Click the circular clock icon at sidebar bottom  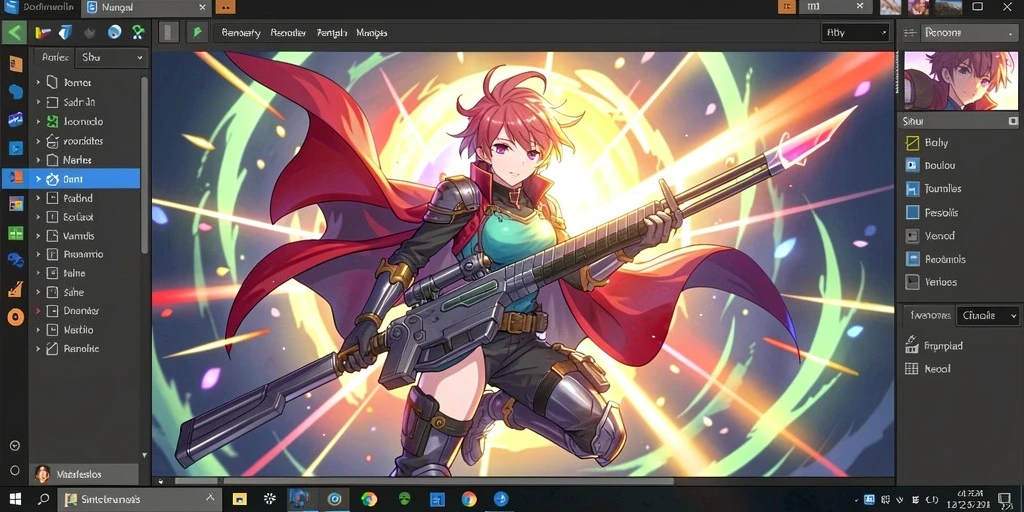[15, 445]
